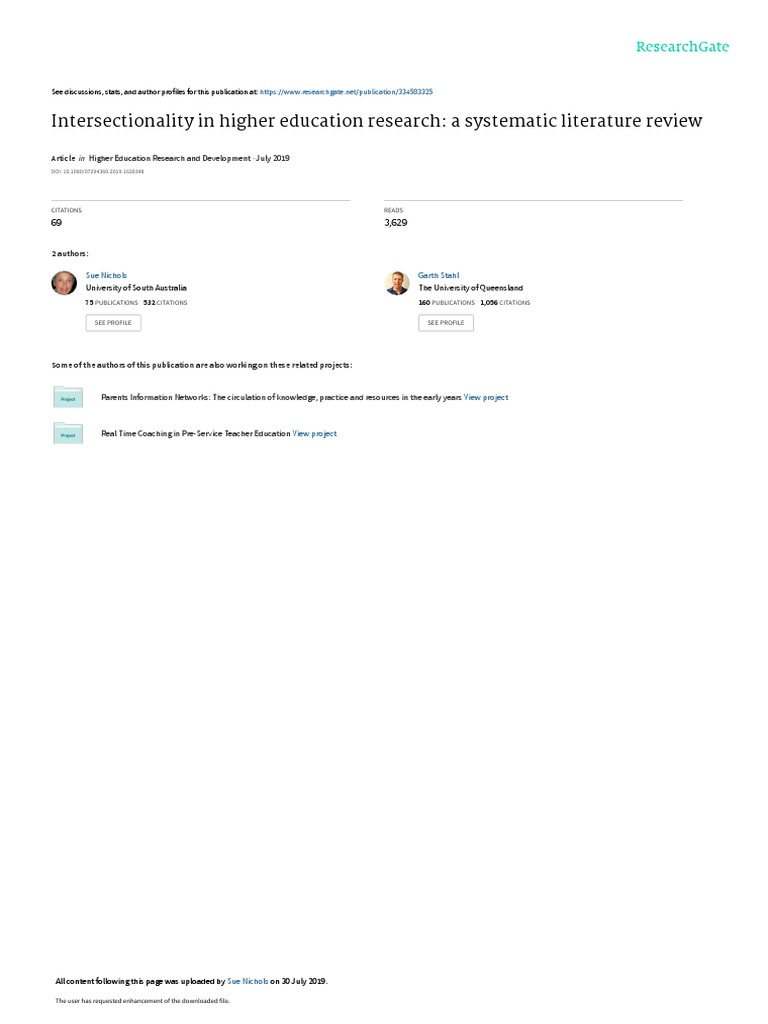Click the citations count 69

(x=57, y=223)
